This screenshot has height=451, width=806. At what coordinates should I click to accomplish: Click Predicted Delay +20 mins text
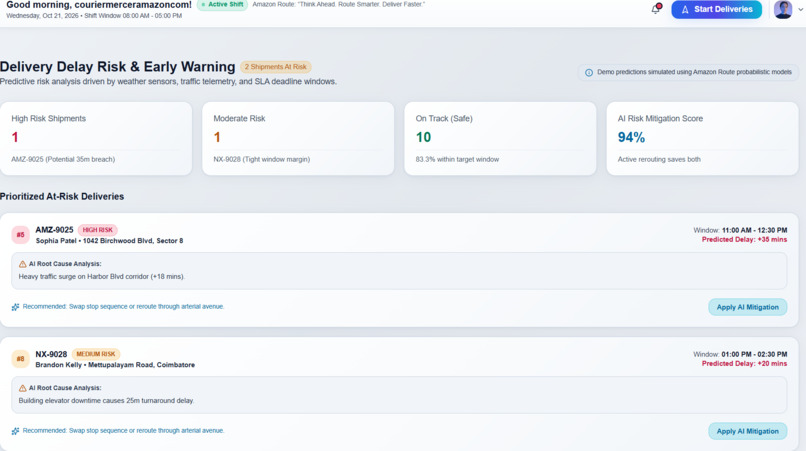click(x=744, y=364)
